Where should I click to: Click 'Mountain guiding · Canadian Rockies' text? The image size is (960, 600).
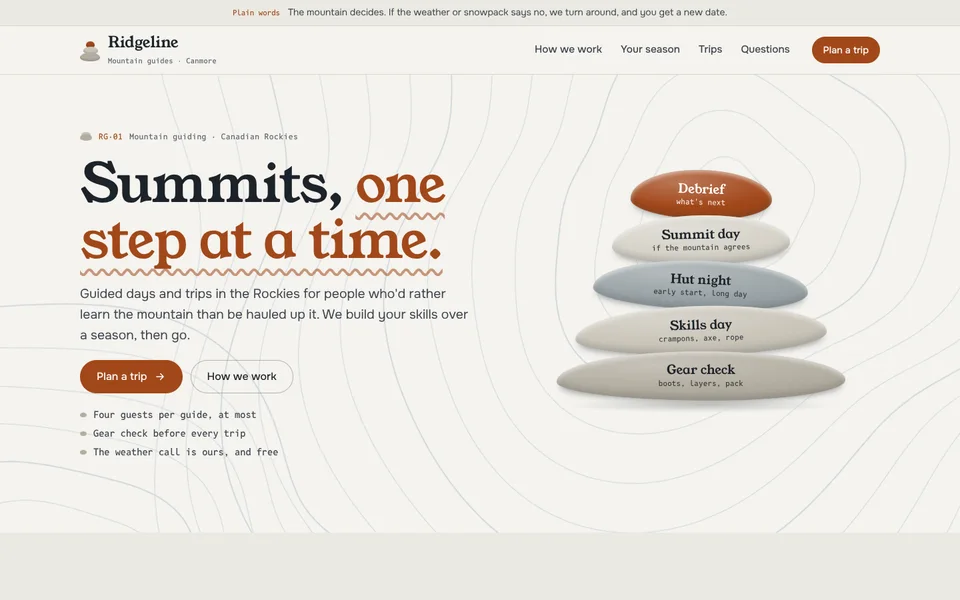tap(213, 137)
